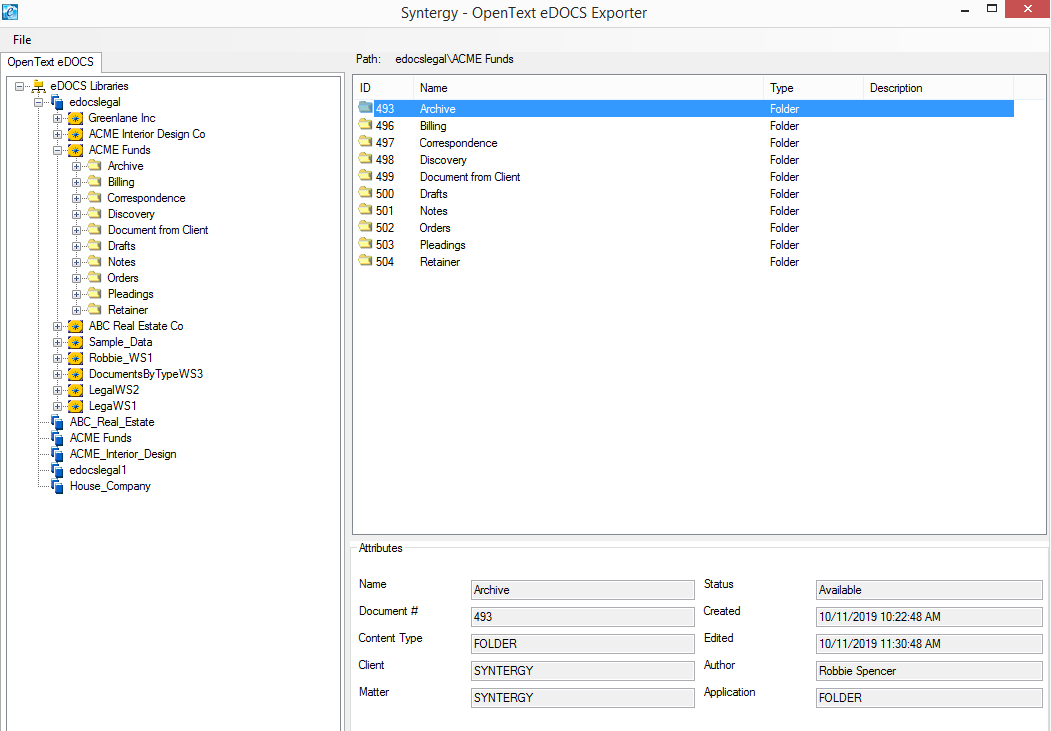This screenshot has height=731, width=1051.
Task: Expand the ACME Interior Design Co workspace
Action: coord(58,135)
